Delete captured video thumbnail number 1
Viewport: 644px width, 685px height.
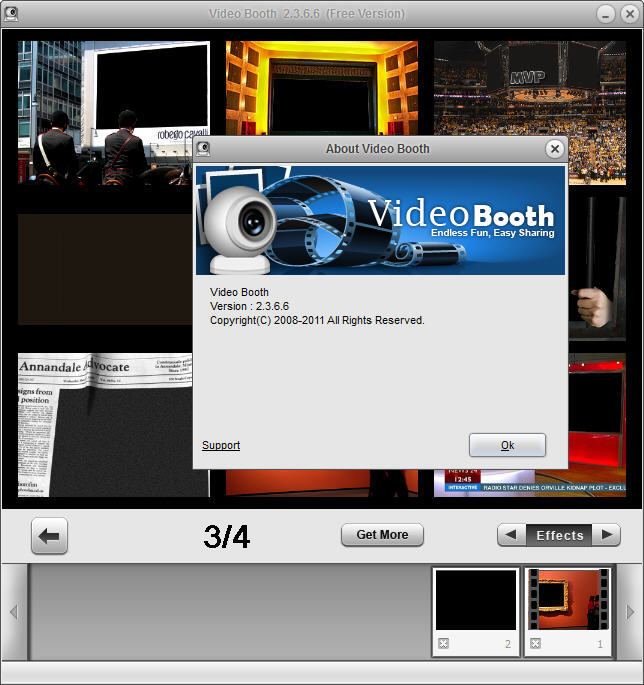pyautogui.click(x=535, y=643)
